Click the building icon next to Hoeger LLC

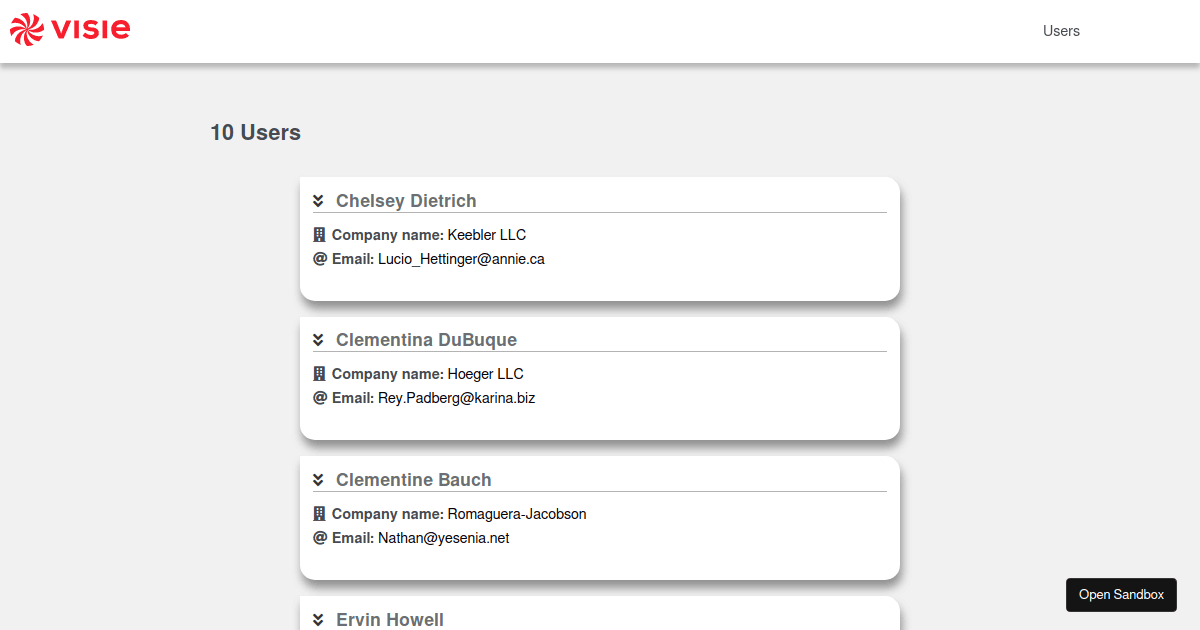(320, 374)
